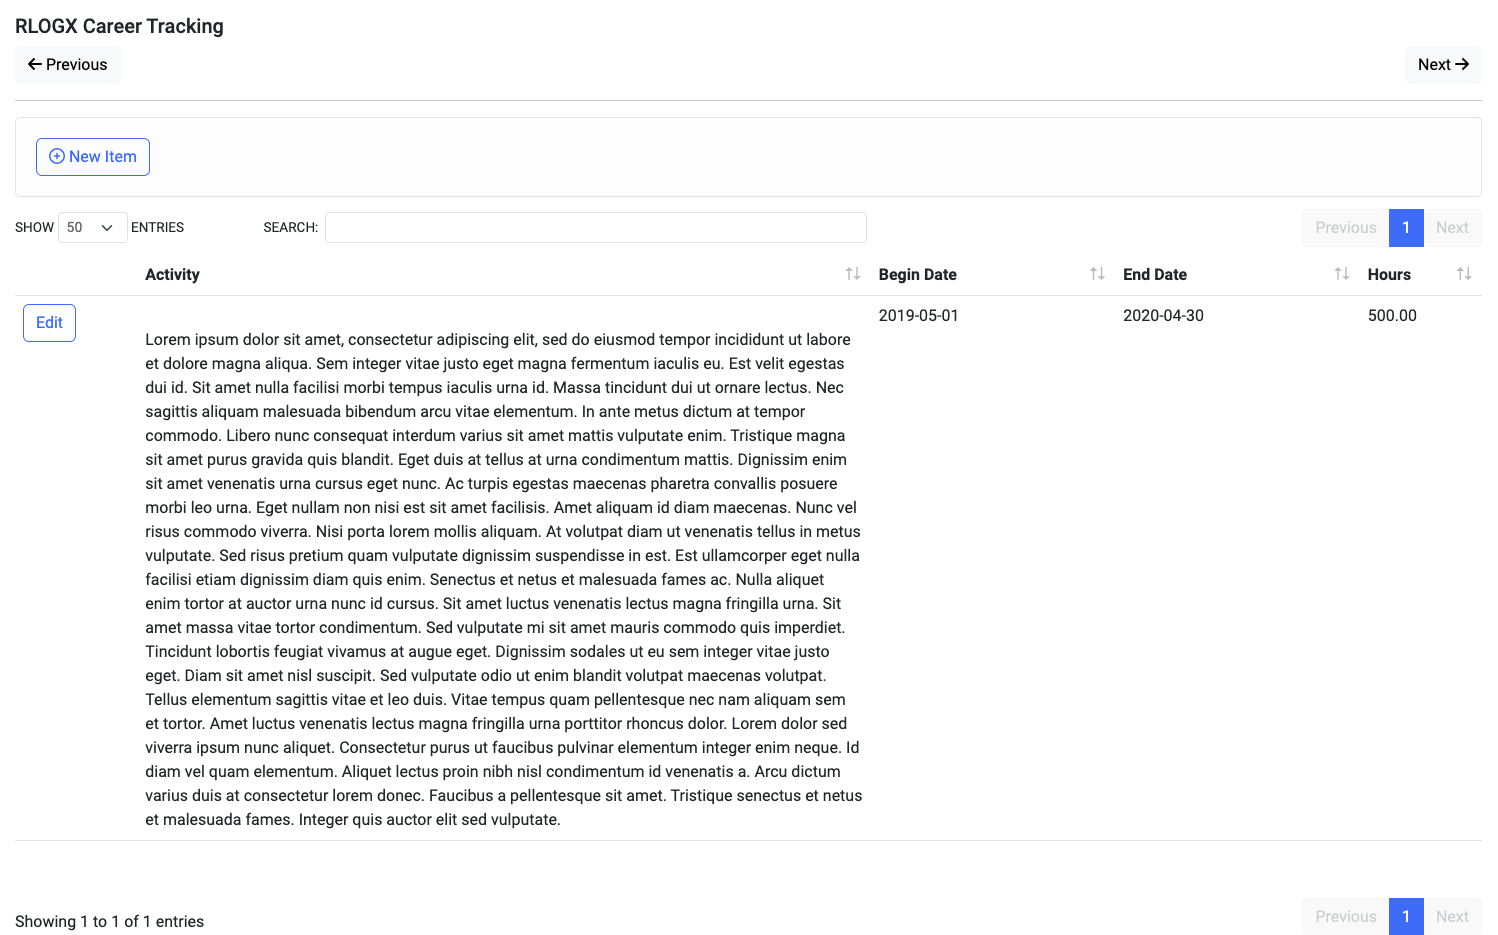Image resolution: width=1498 pixels, height=935 pixels.
Task: Select page 1 in pagination above the table
Action: 1405,228
